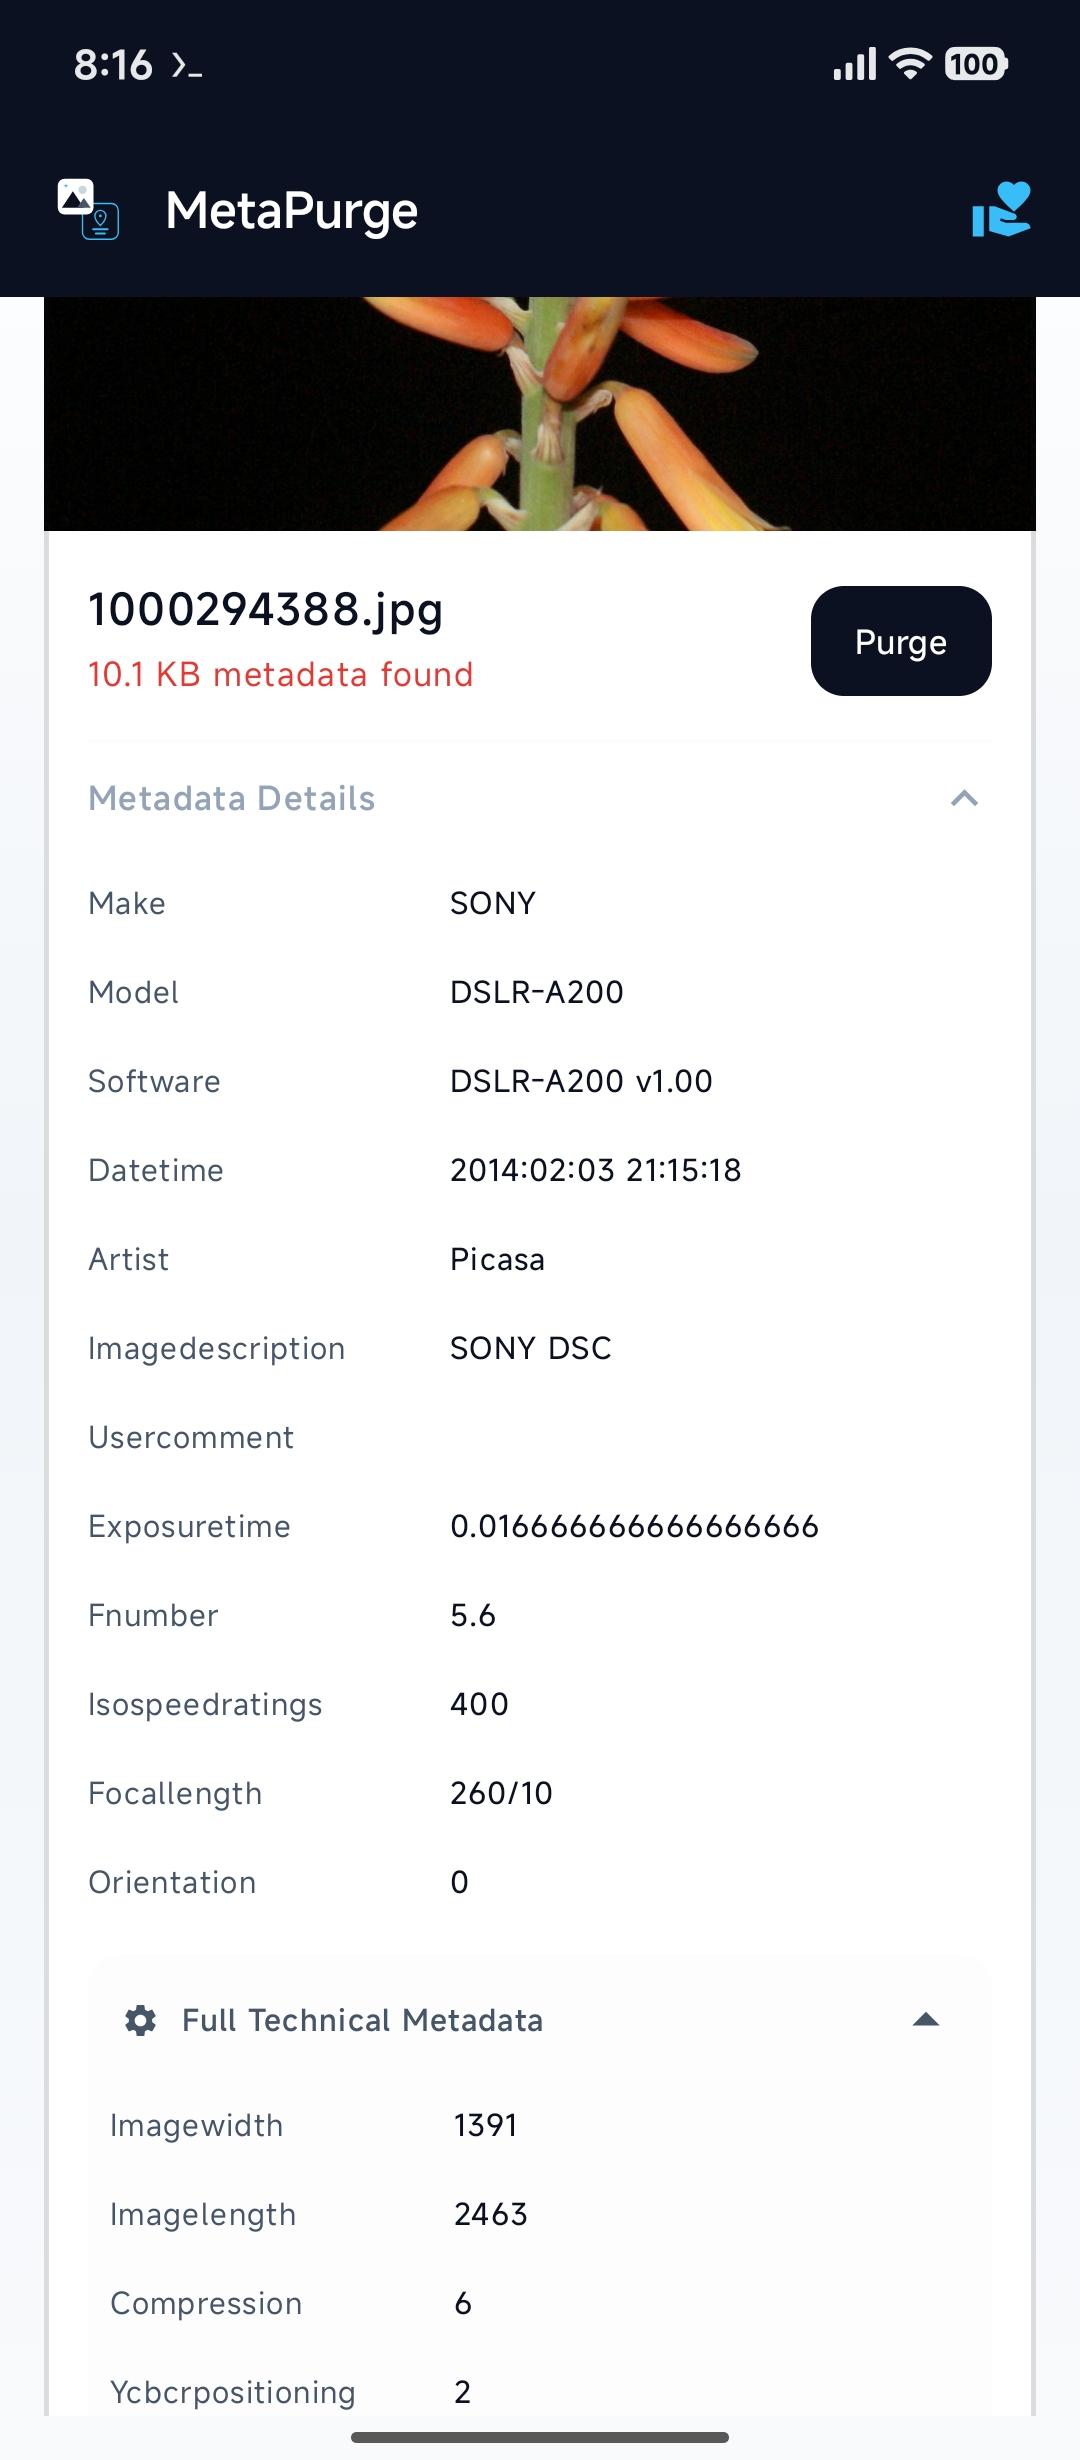Tap the 10.1 KB metadata found text
This screenshot has width=1080, height=2460.
280,675
